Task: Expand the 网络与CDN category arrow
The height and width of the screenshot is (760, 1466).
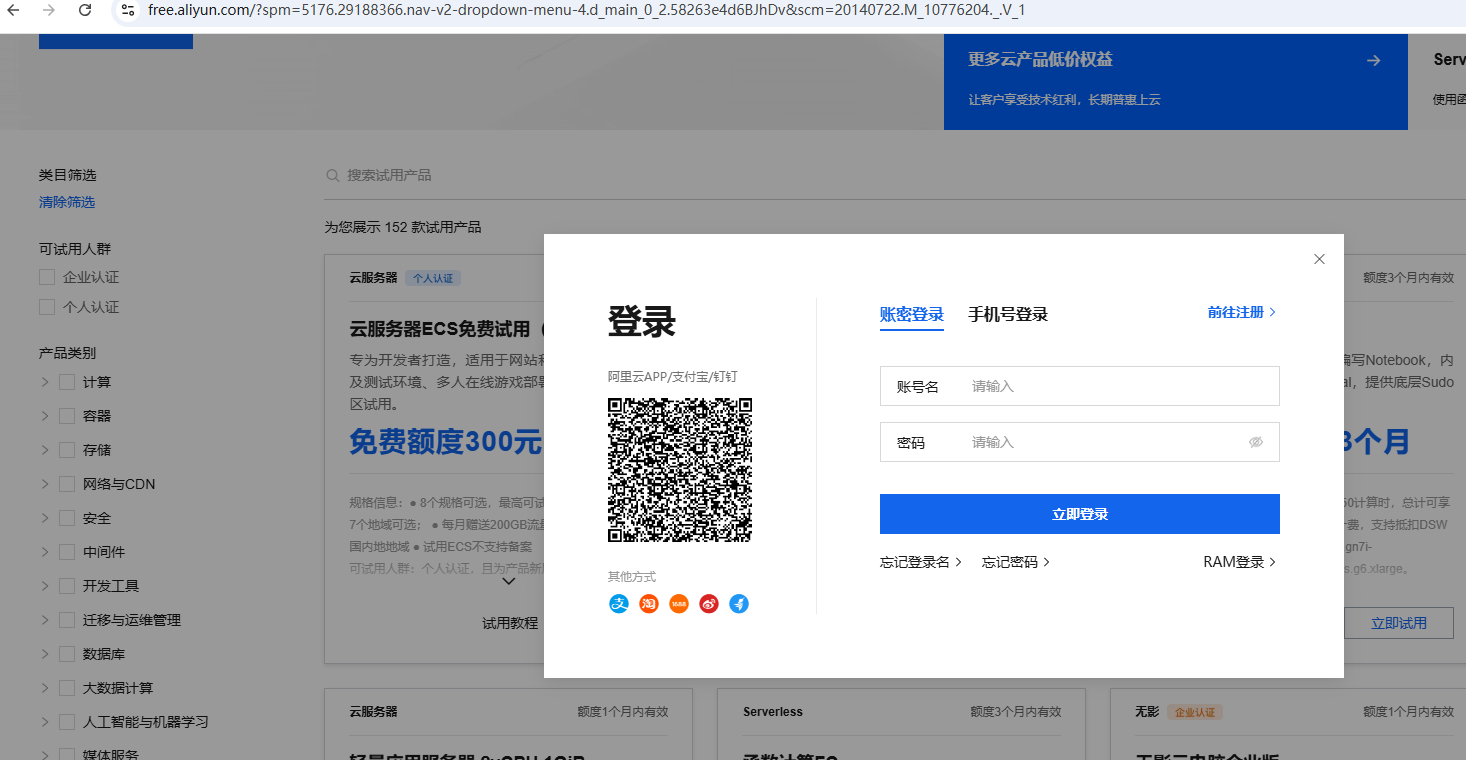Action: [x=45, y=484]
